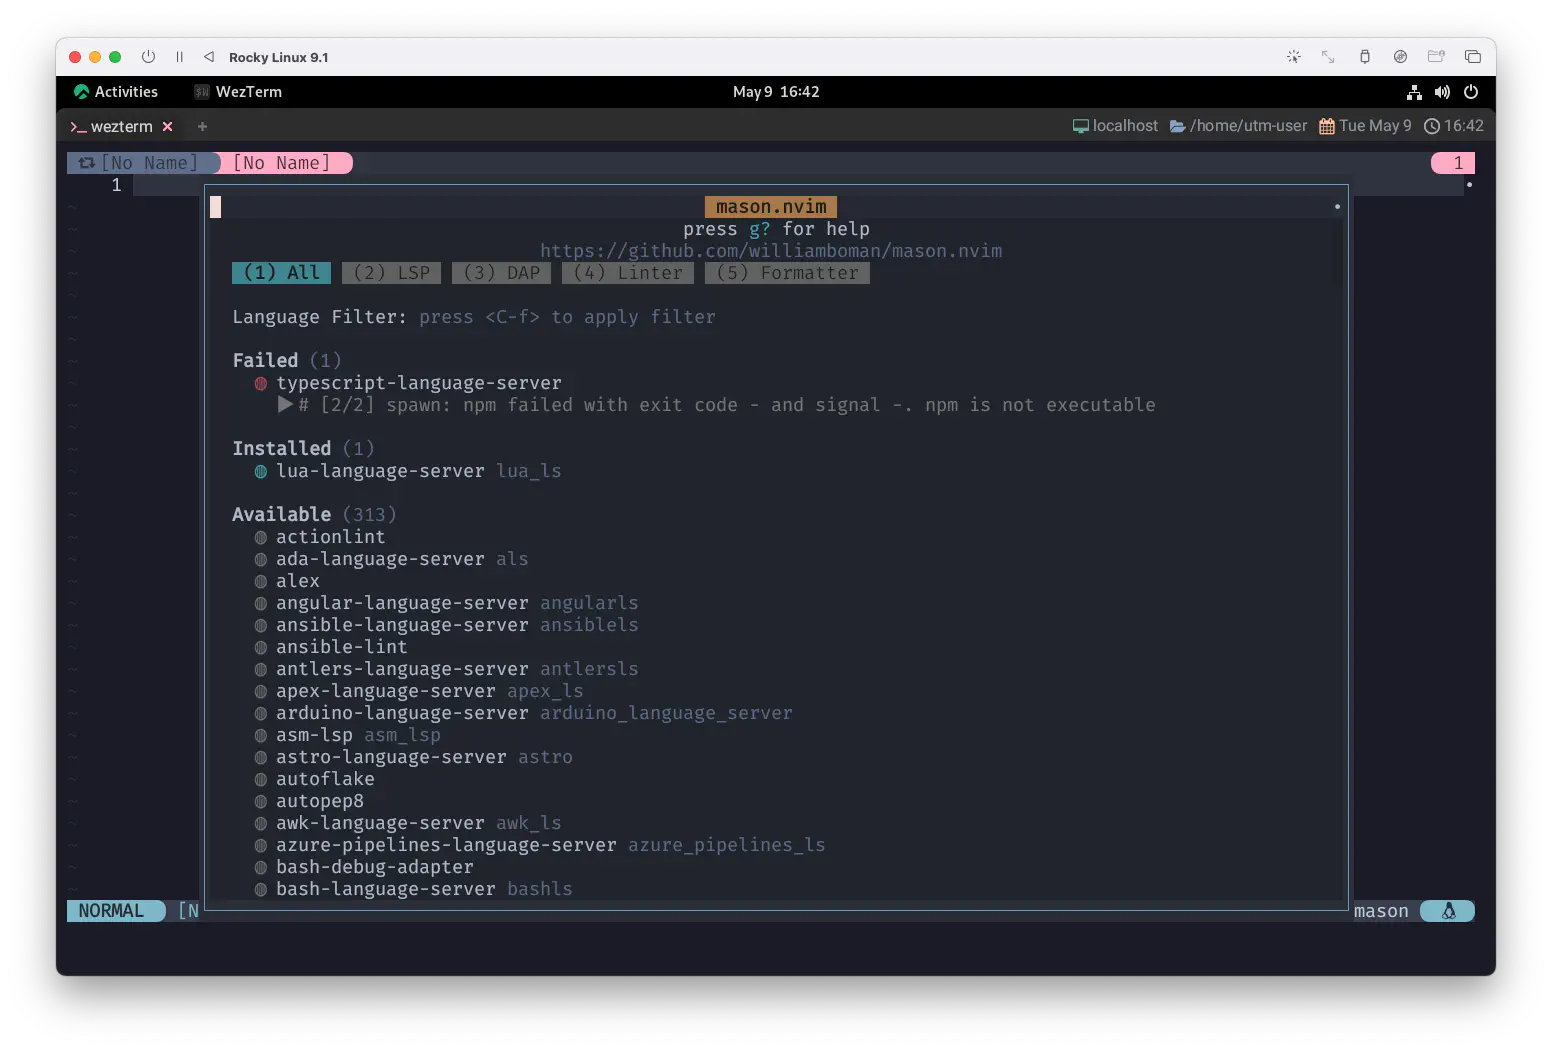Image resolution: width=1552 pixels, height=1050 pixels.
Task: Click the localhost monitor icon in the status area
Action: pos(1081,126)
